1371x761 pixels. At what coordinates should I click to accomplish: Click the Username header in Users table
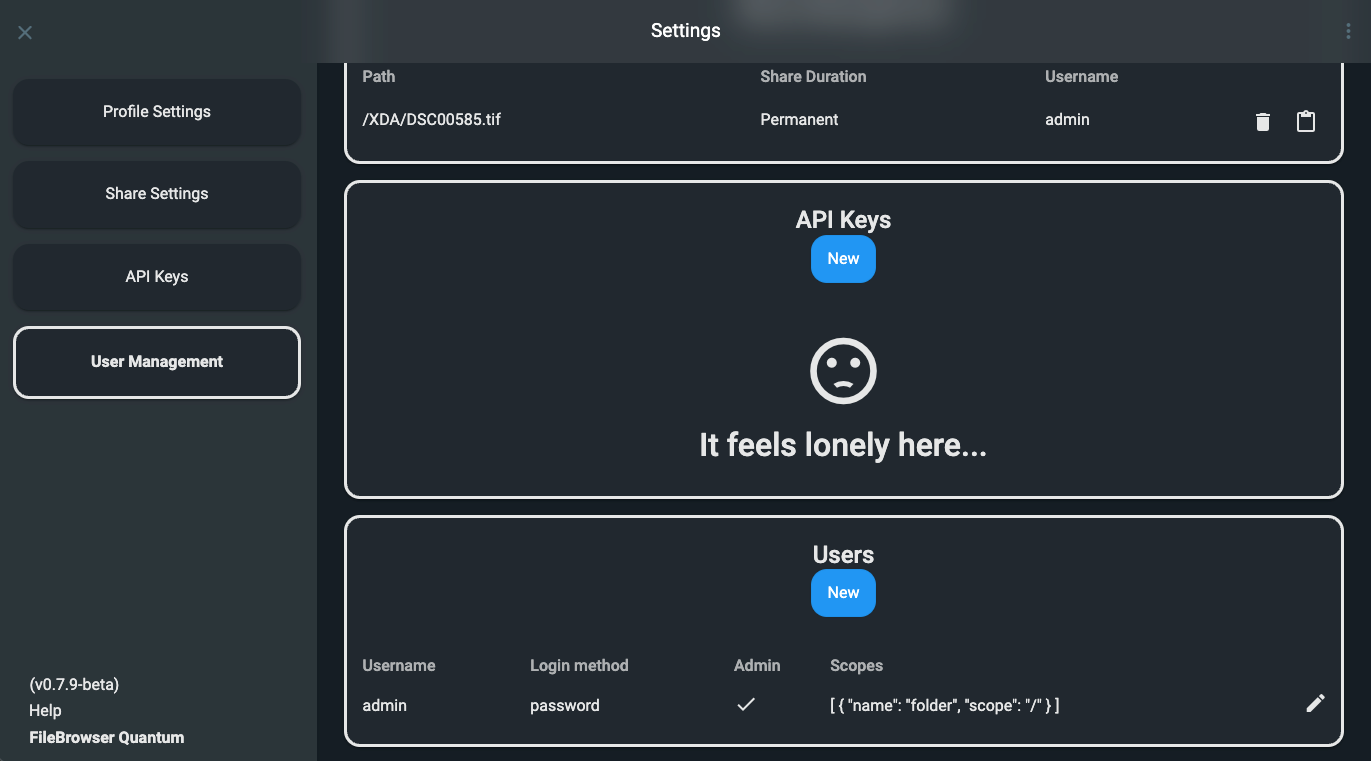coord(399,666)
